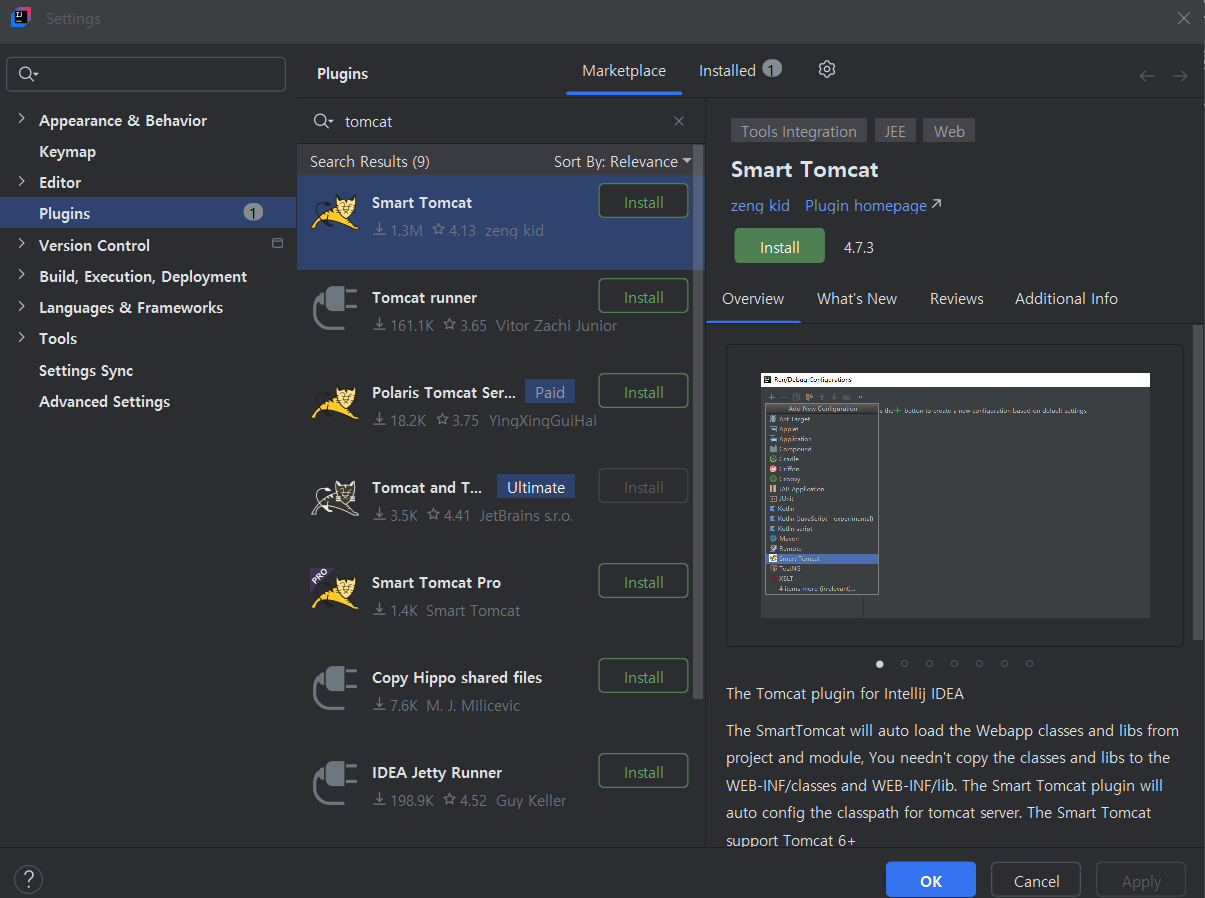Install the IDEA Jetty Runner plugin
The width and height of the screenshot is (1205, 898).
644,772
